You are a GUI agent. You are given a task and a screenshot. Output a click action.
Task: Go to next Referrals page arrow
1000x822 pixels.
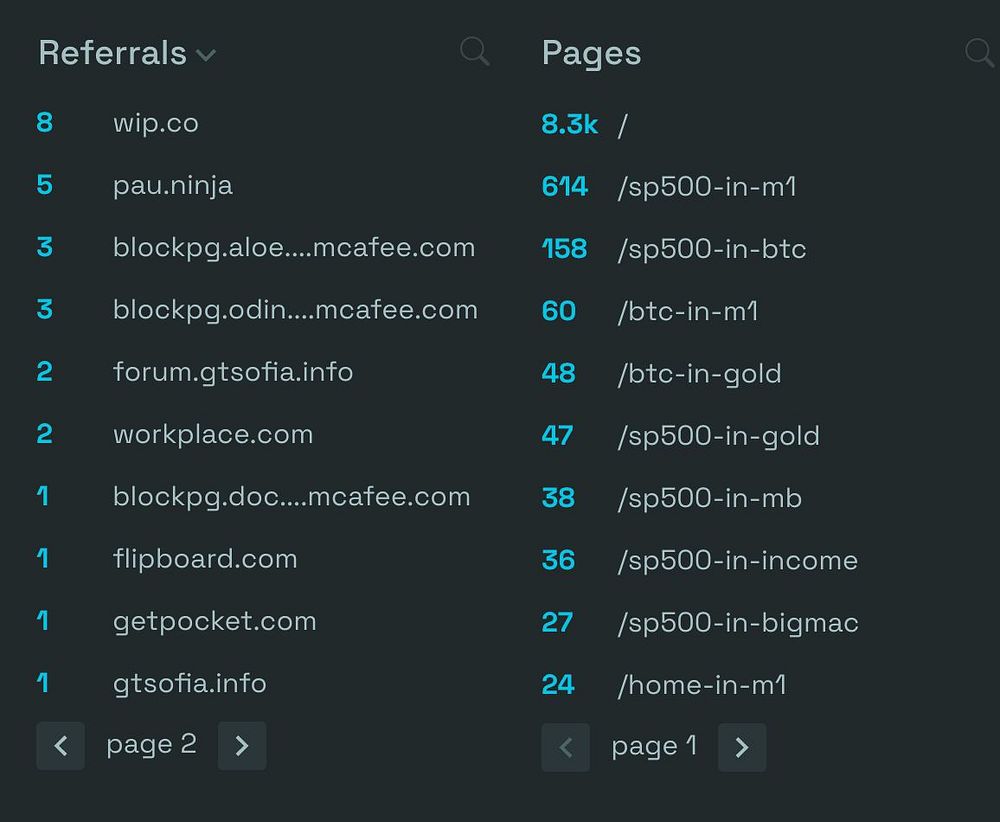(x=241, y=746)
